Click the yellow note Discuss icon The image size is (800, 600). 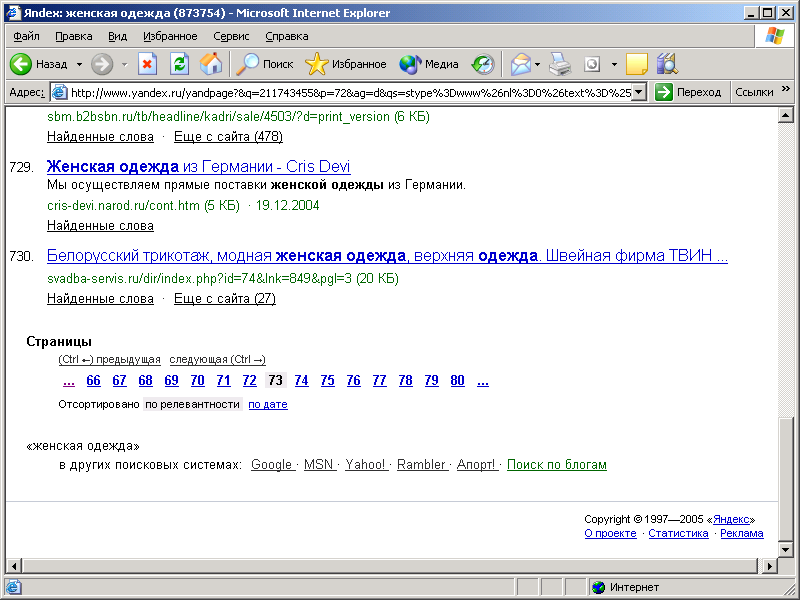[636, 64]
